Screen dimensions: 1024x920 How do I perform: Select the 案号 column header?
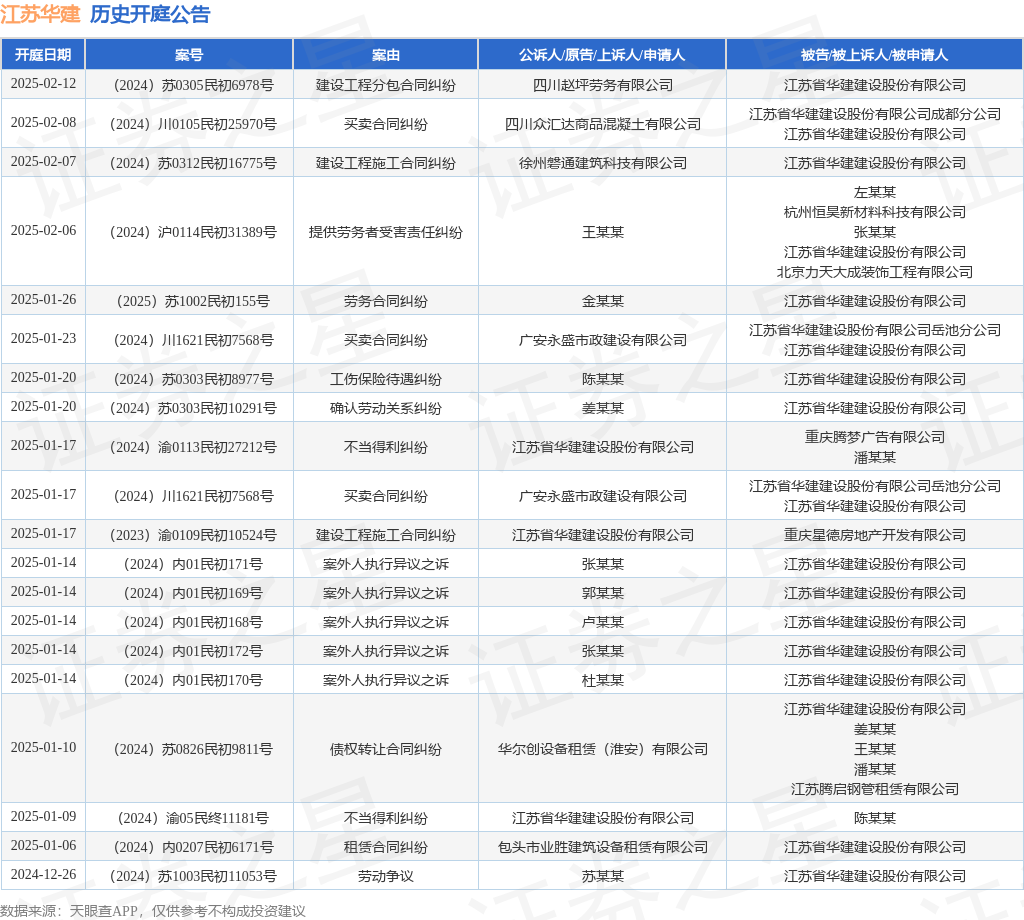pos(189,55)
